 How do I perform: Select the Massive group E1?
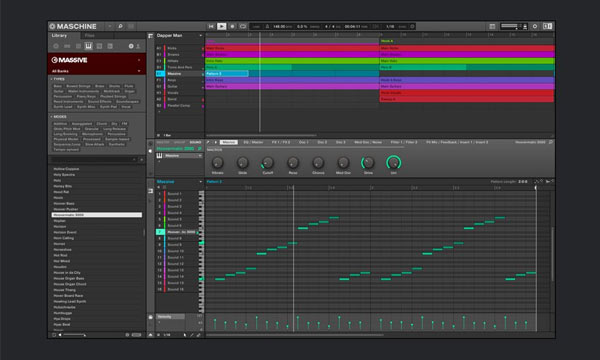(179, 73)
